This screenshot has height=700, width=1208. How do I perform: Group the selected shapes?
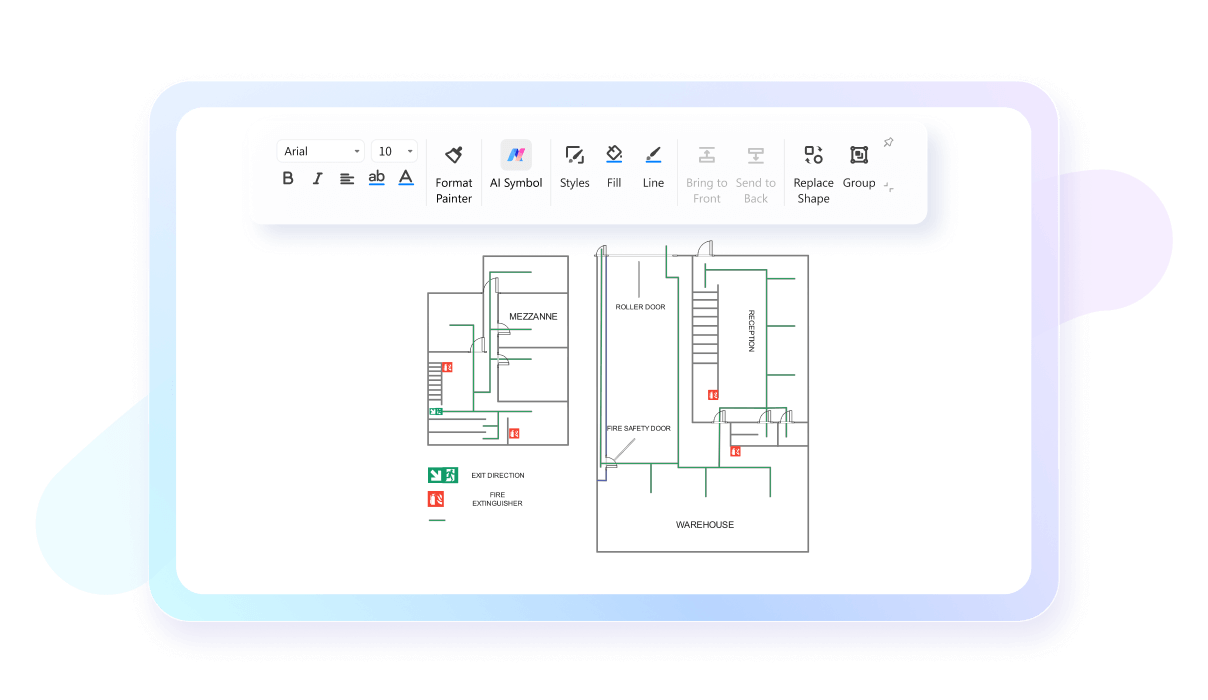pos(859,166)
